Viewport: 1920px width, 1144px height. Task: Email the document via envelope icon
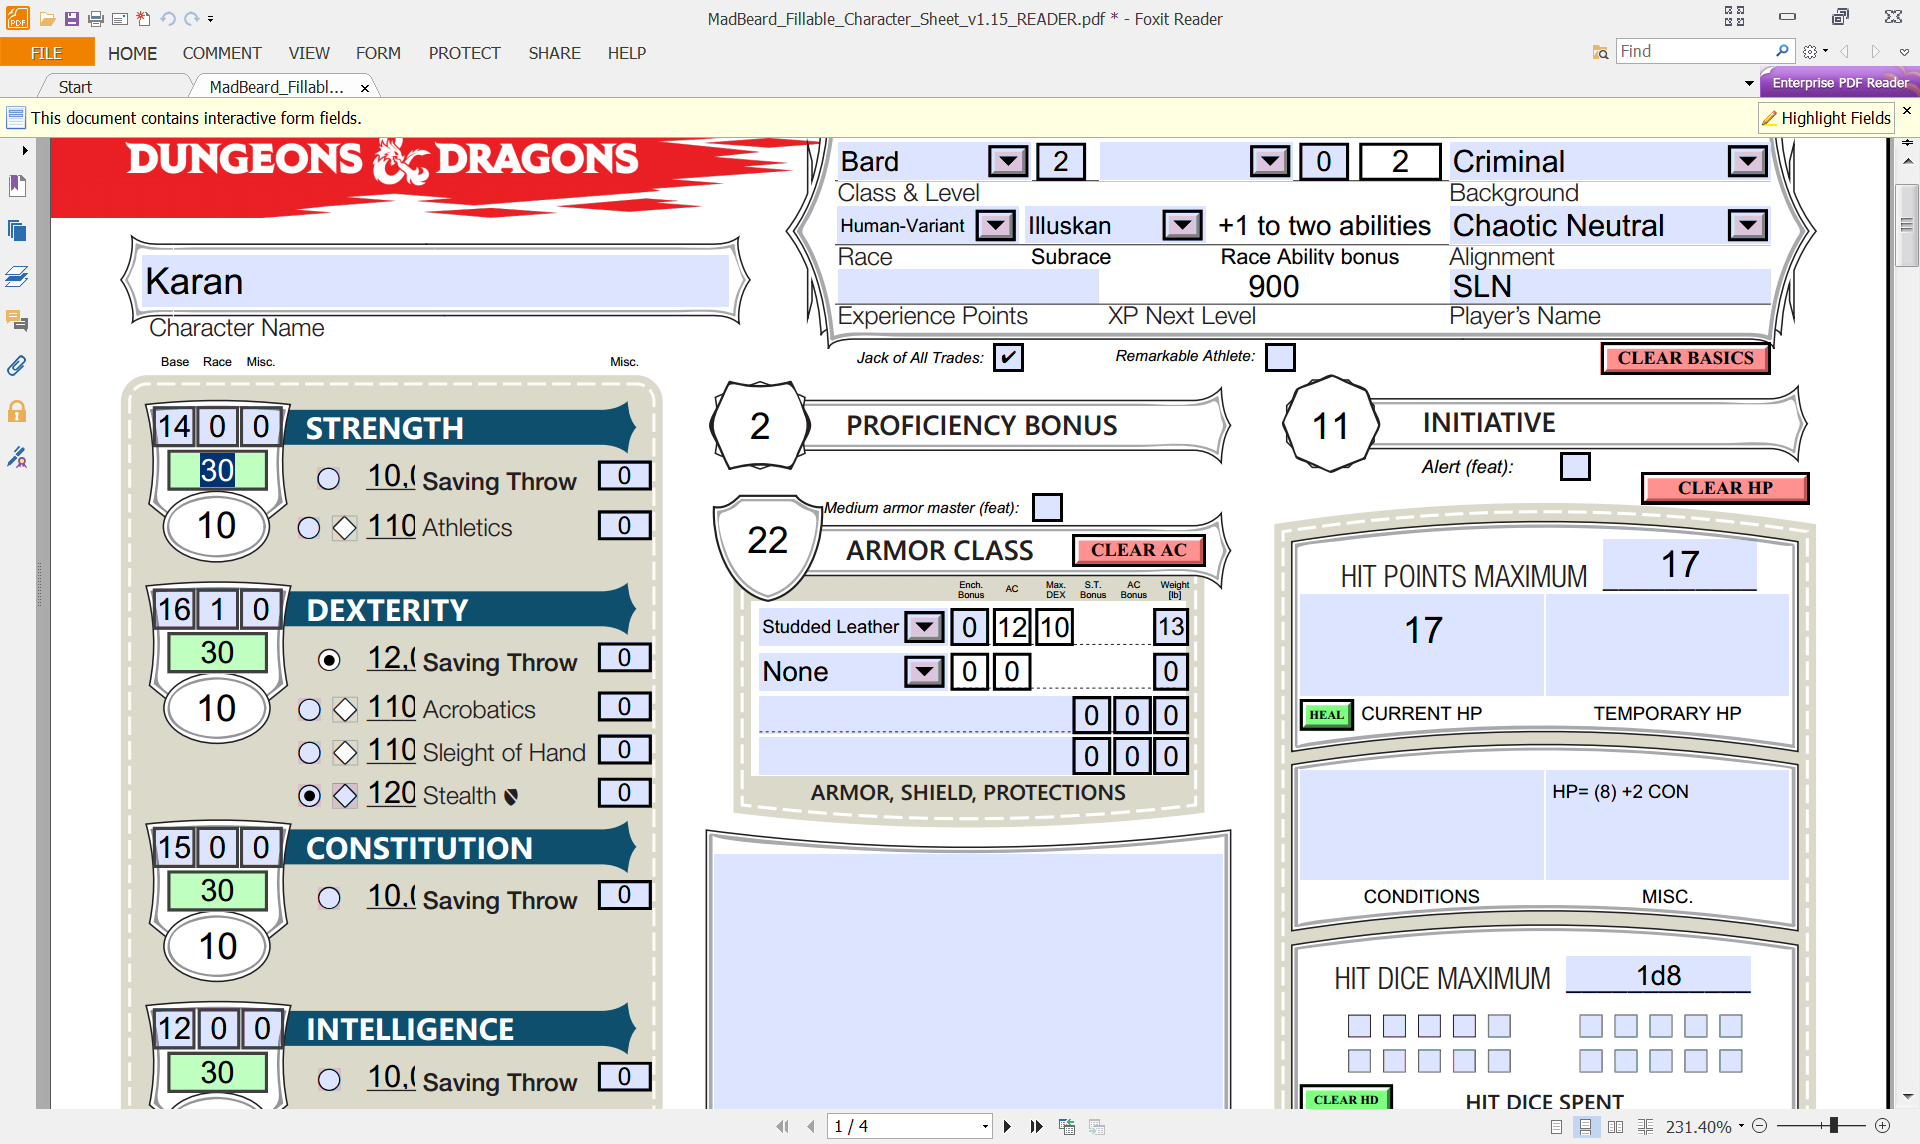(x=120, y=18)
